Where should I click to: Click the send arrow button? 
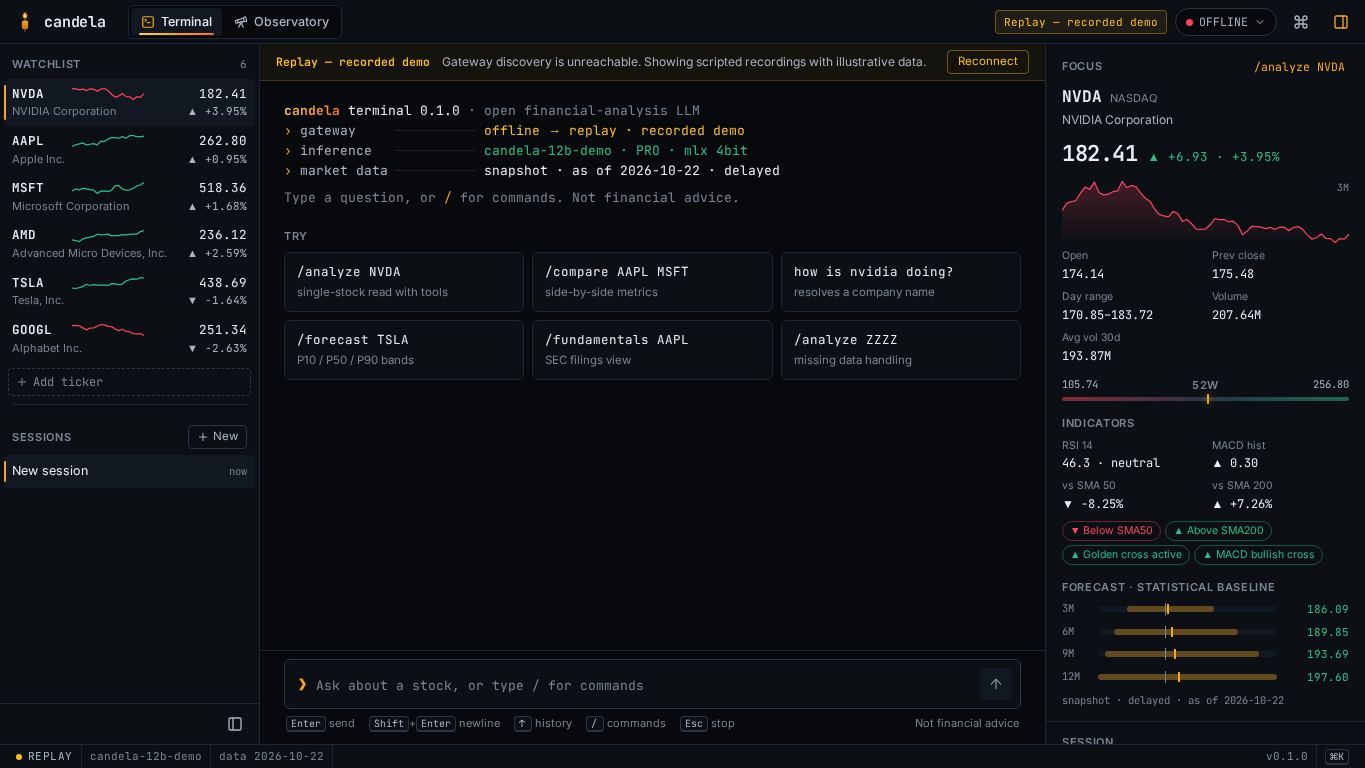click(x=996, y=684)
